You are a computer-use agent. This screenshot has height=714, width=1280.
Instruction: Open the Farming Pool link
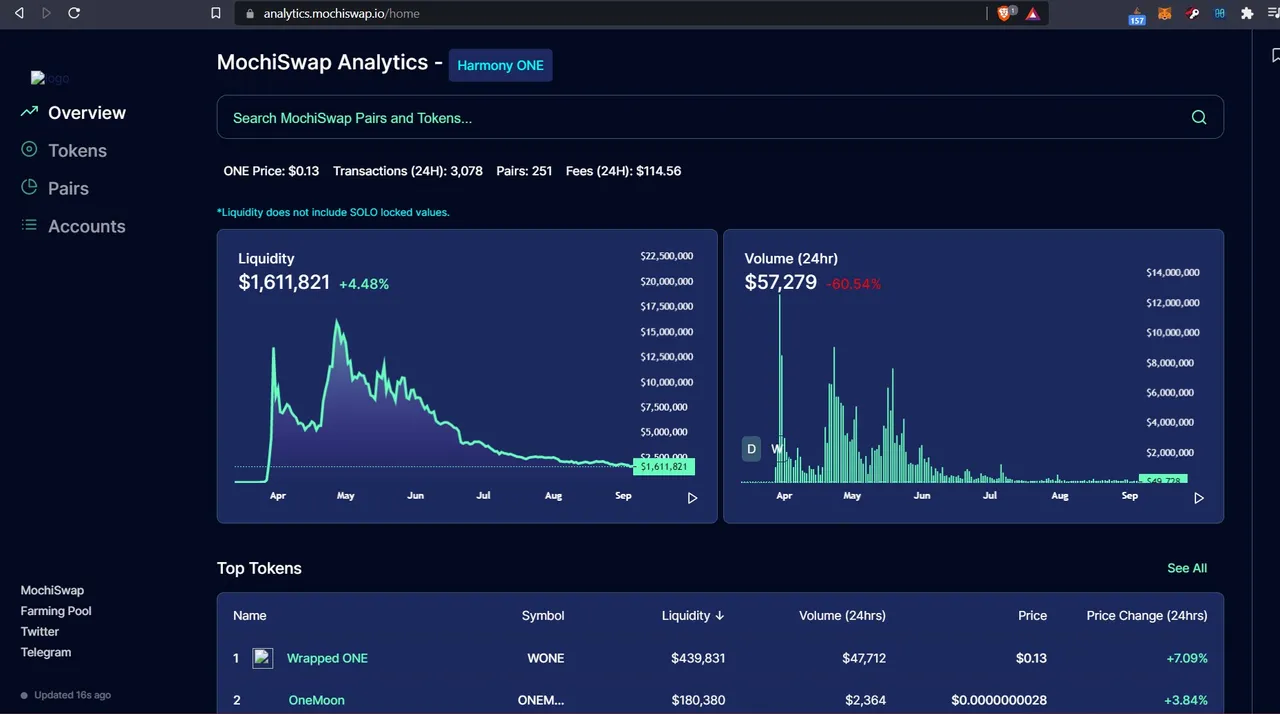[x=56, y=611]
